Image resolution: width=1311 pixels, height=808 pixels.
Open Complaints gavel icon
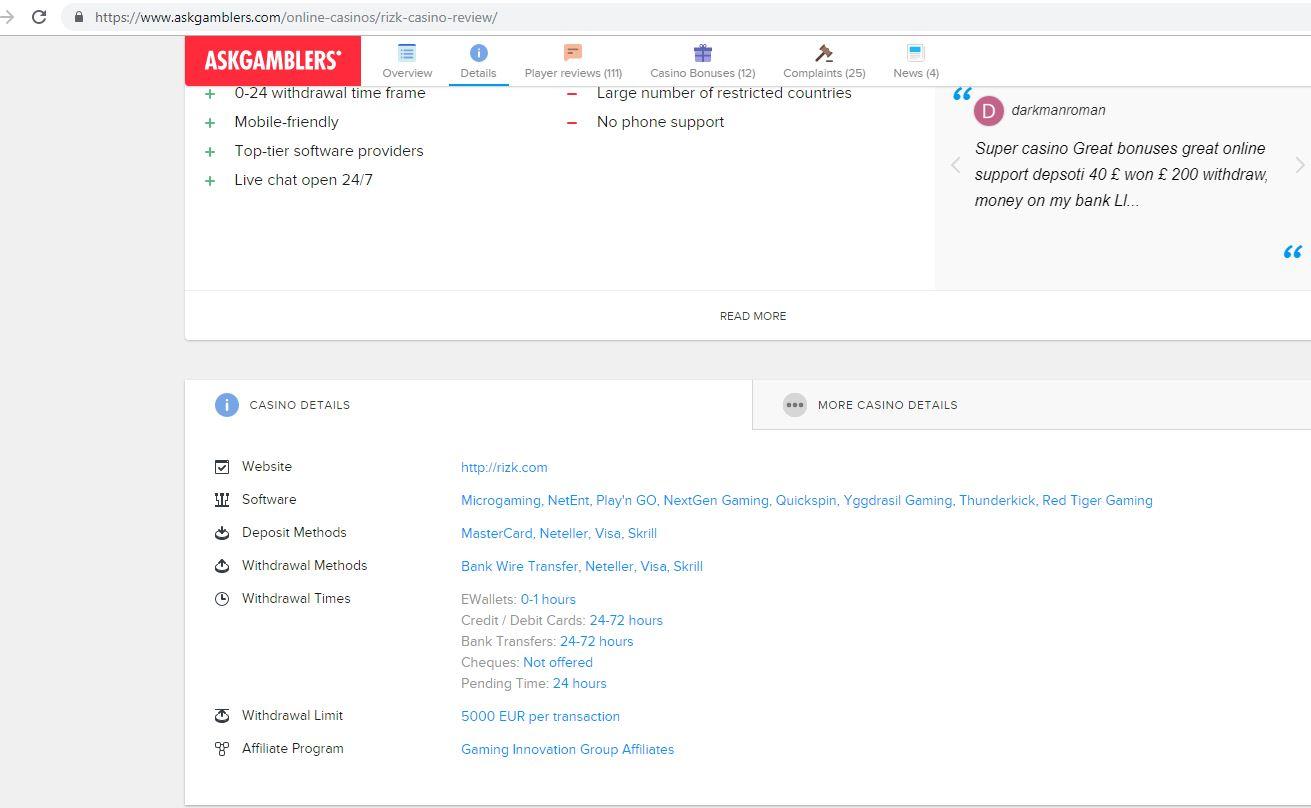click(824, 53)
